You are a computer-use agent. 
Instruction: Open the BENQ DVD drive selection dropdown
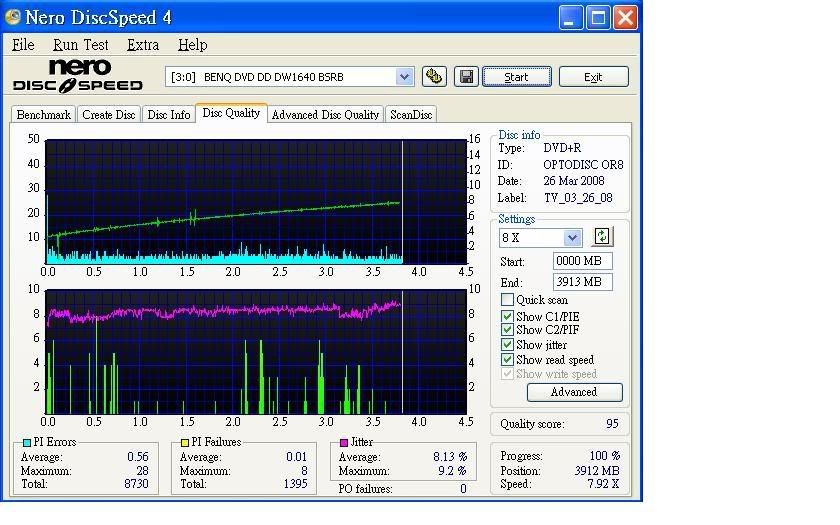coord(404,77)
